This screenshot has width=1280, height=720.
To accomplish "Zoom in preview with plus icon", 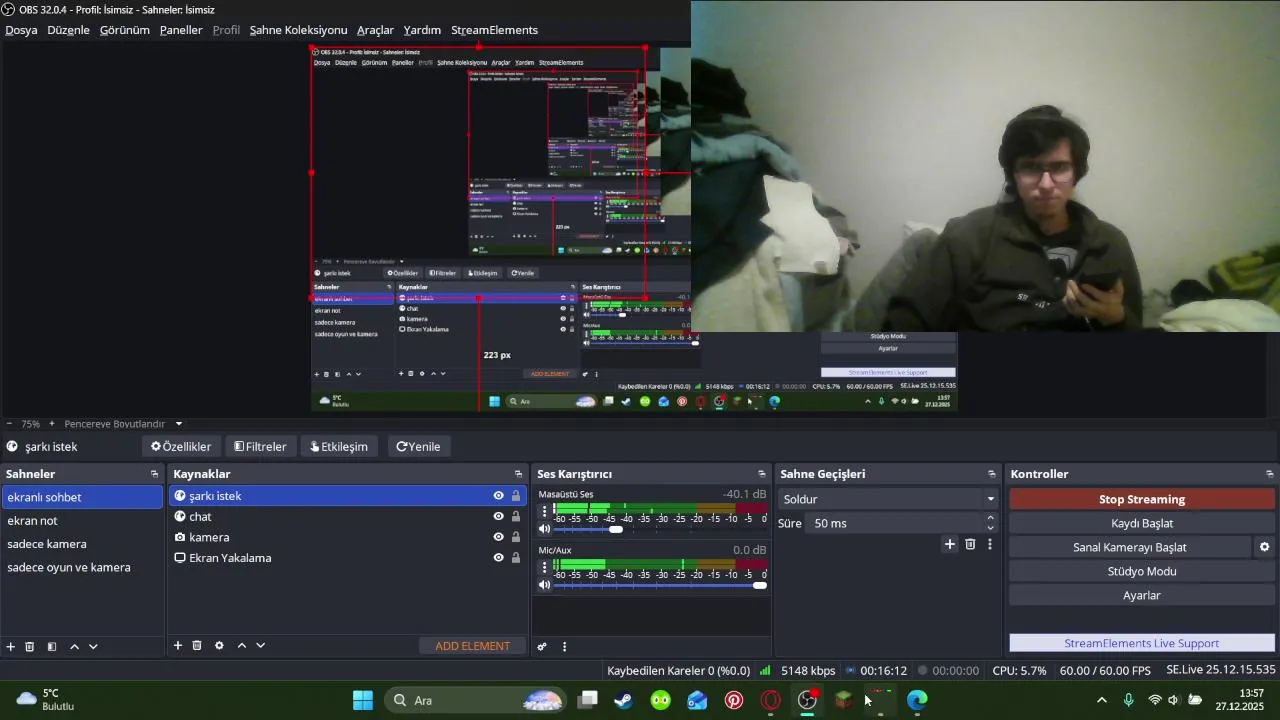I will (x=52, y=424).
